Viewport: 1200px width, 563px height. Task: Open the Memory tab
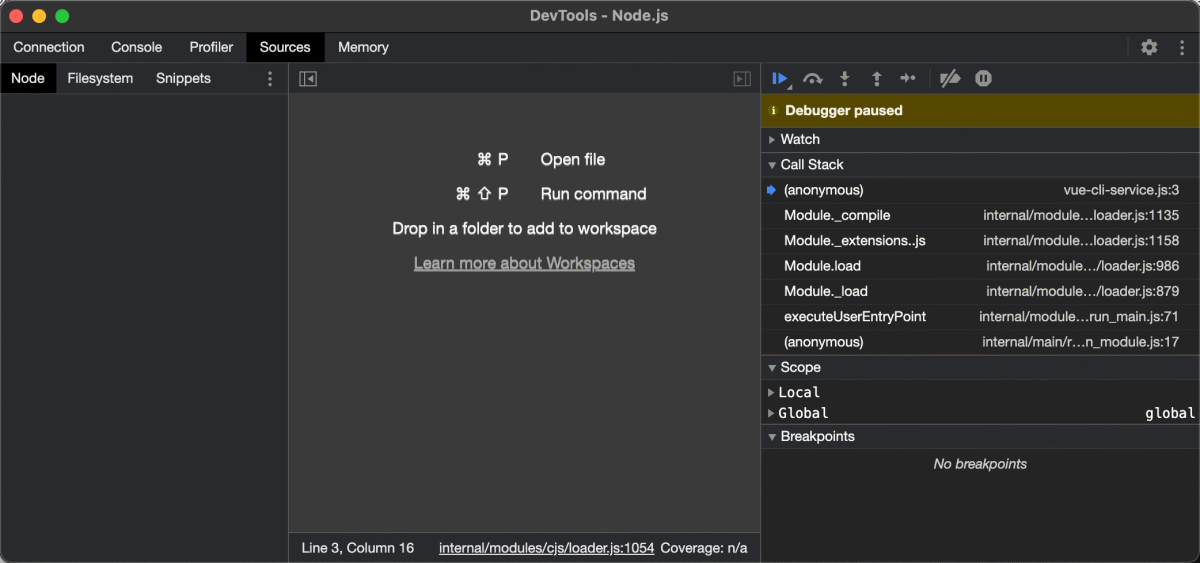coord(363,47)
